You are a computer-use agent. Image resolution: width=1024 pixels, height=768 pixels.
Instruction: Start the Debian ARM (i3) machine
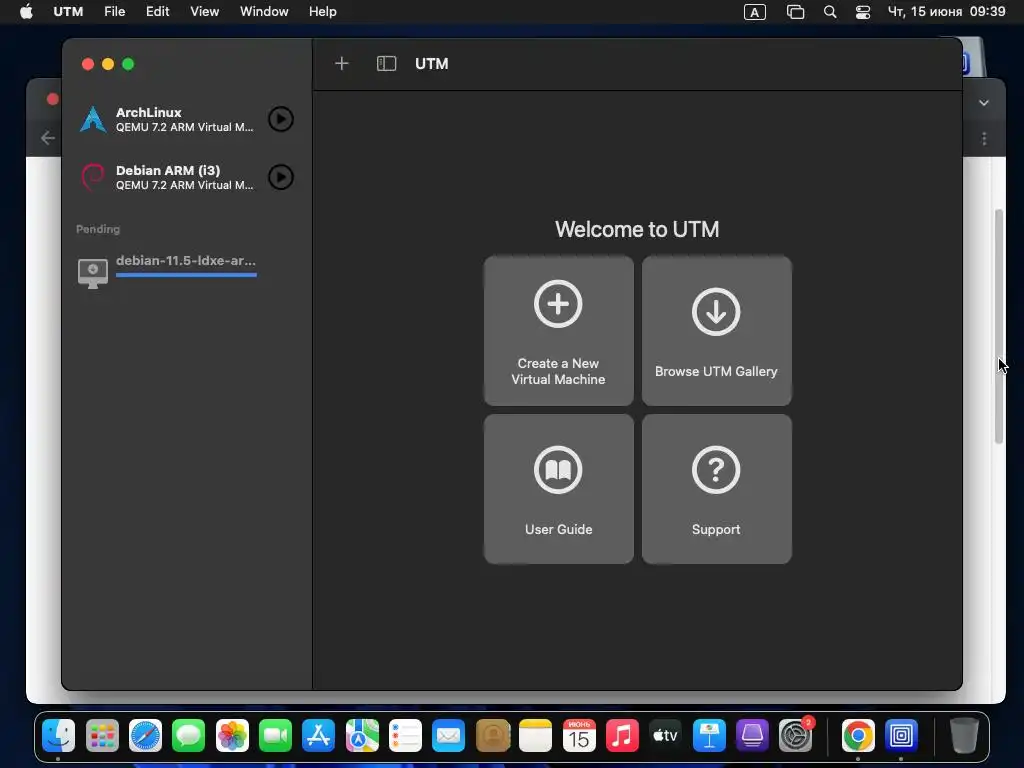tap(281, 177)
